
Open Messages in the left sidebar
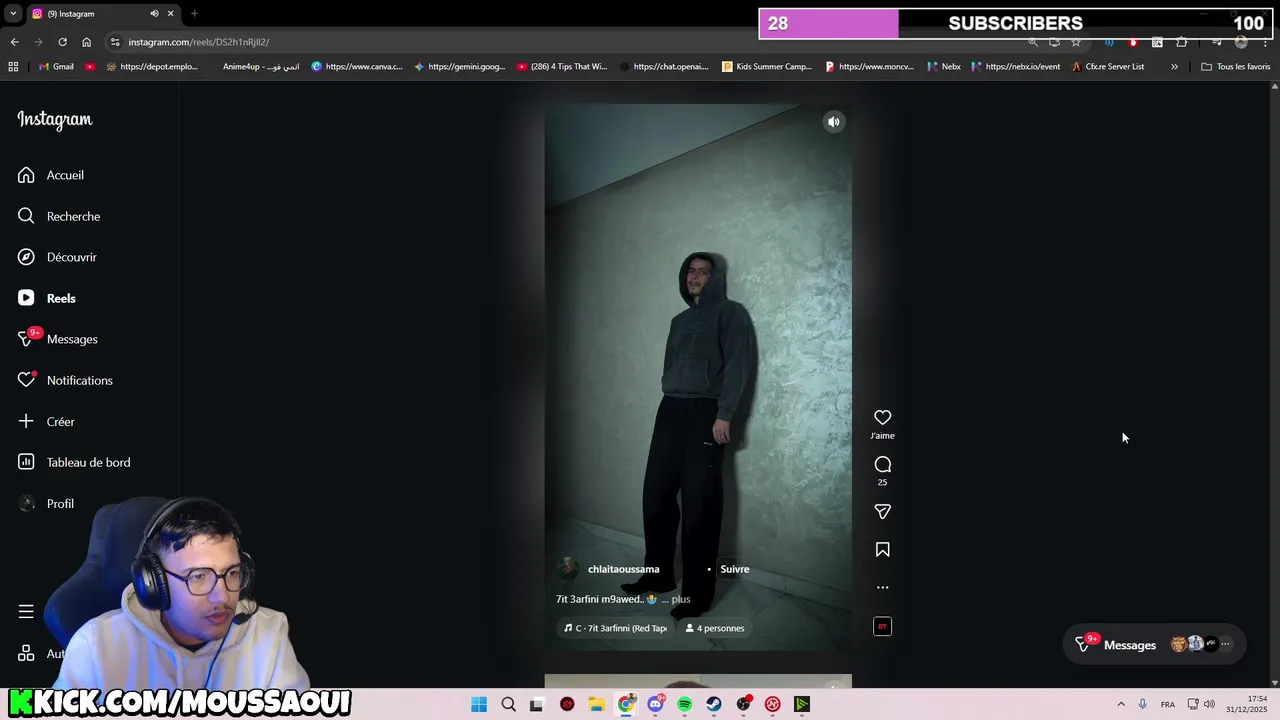58,339
